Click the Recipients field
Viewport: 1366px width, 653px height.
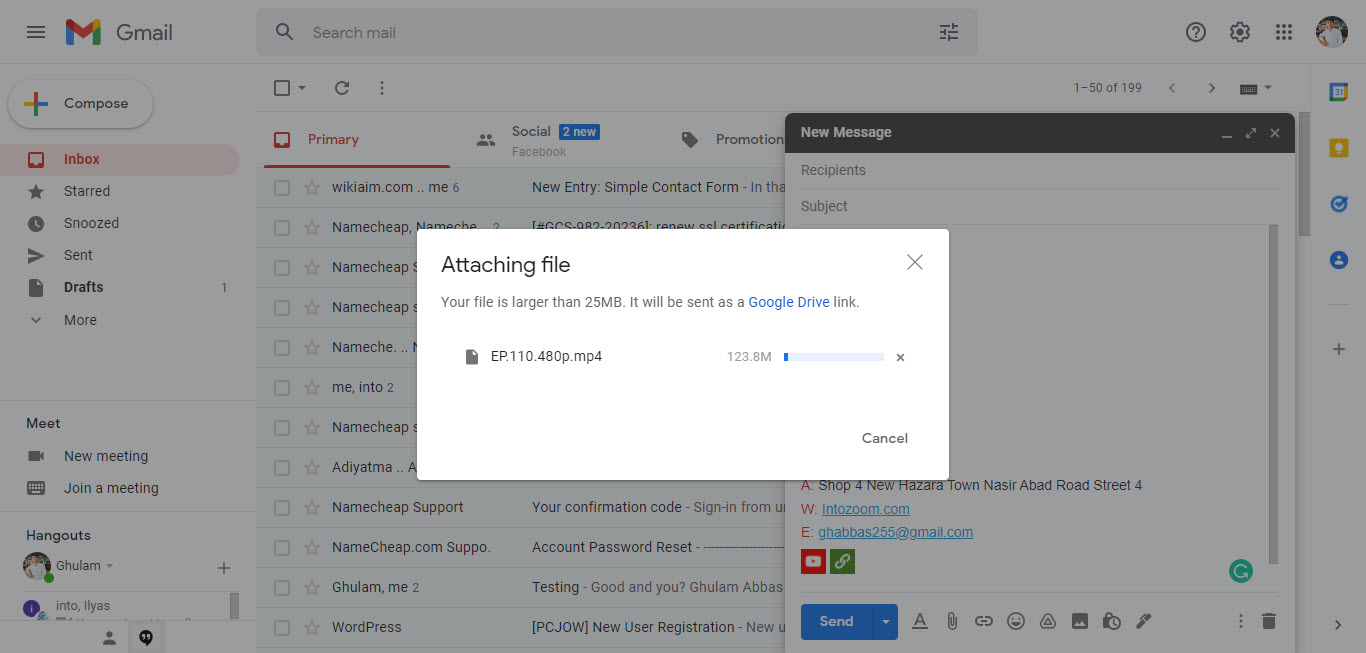click(x=1040, y=170)
